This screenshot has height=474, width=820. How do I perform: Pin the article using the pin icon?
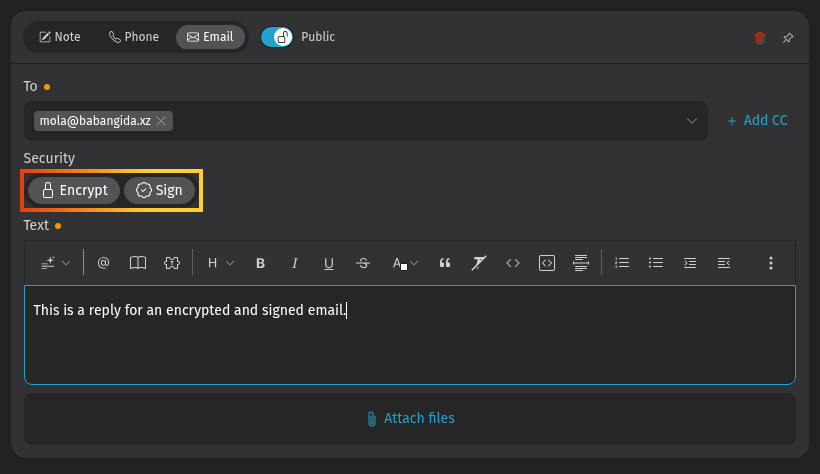(788, 38)
